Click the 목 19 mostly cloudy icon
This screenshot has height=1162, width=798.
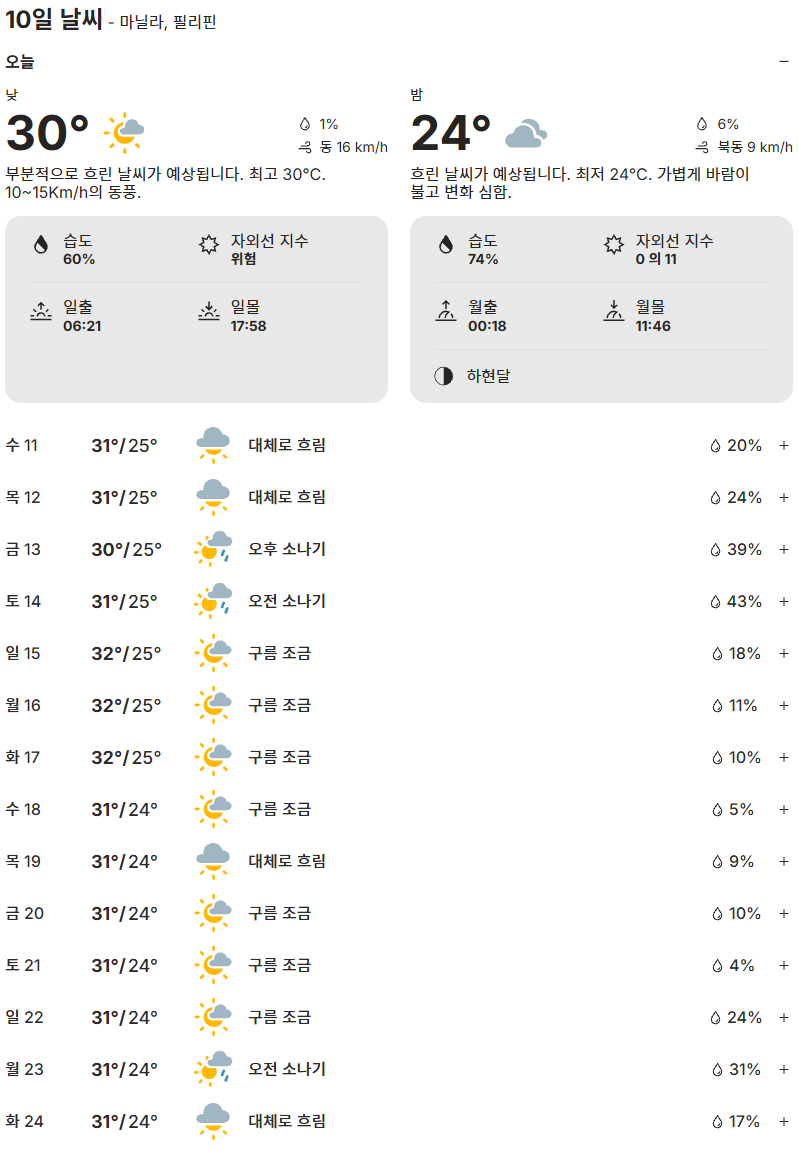pos(213,860)
